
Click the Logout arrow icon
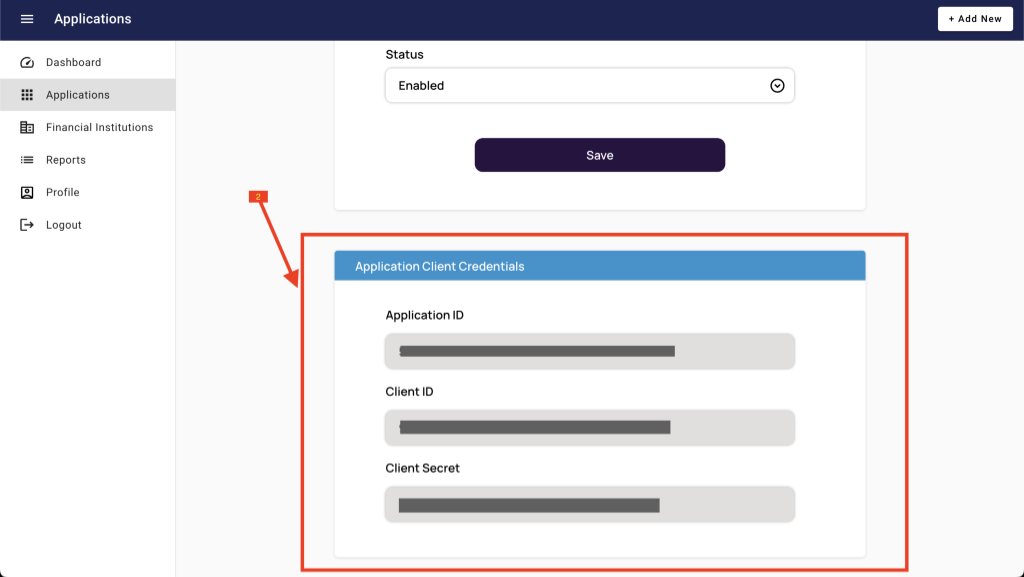[x=27, y=225]
